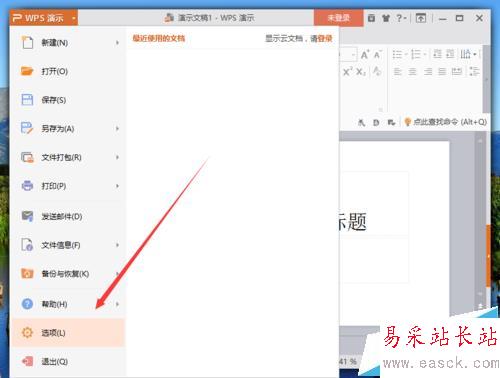Viewport: 500px width, 378px height.
Task: Click the 选项(L) gear icon
Action: pos(27,333)
